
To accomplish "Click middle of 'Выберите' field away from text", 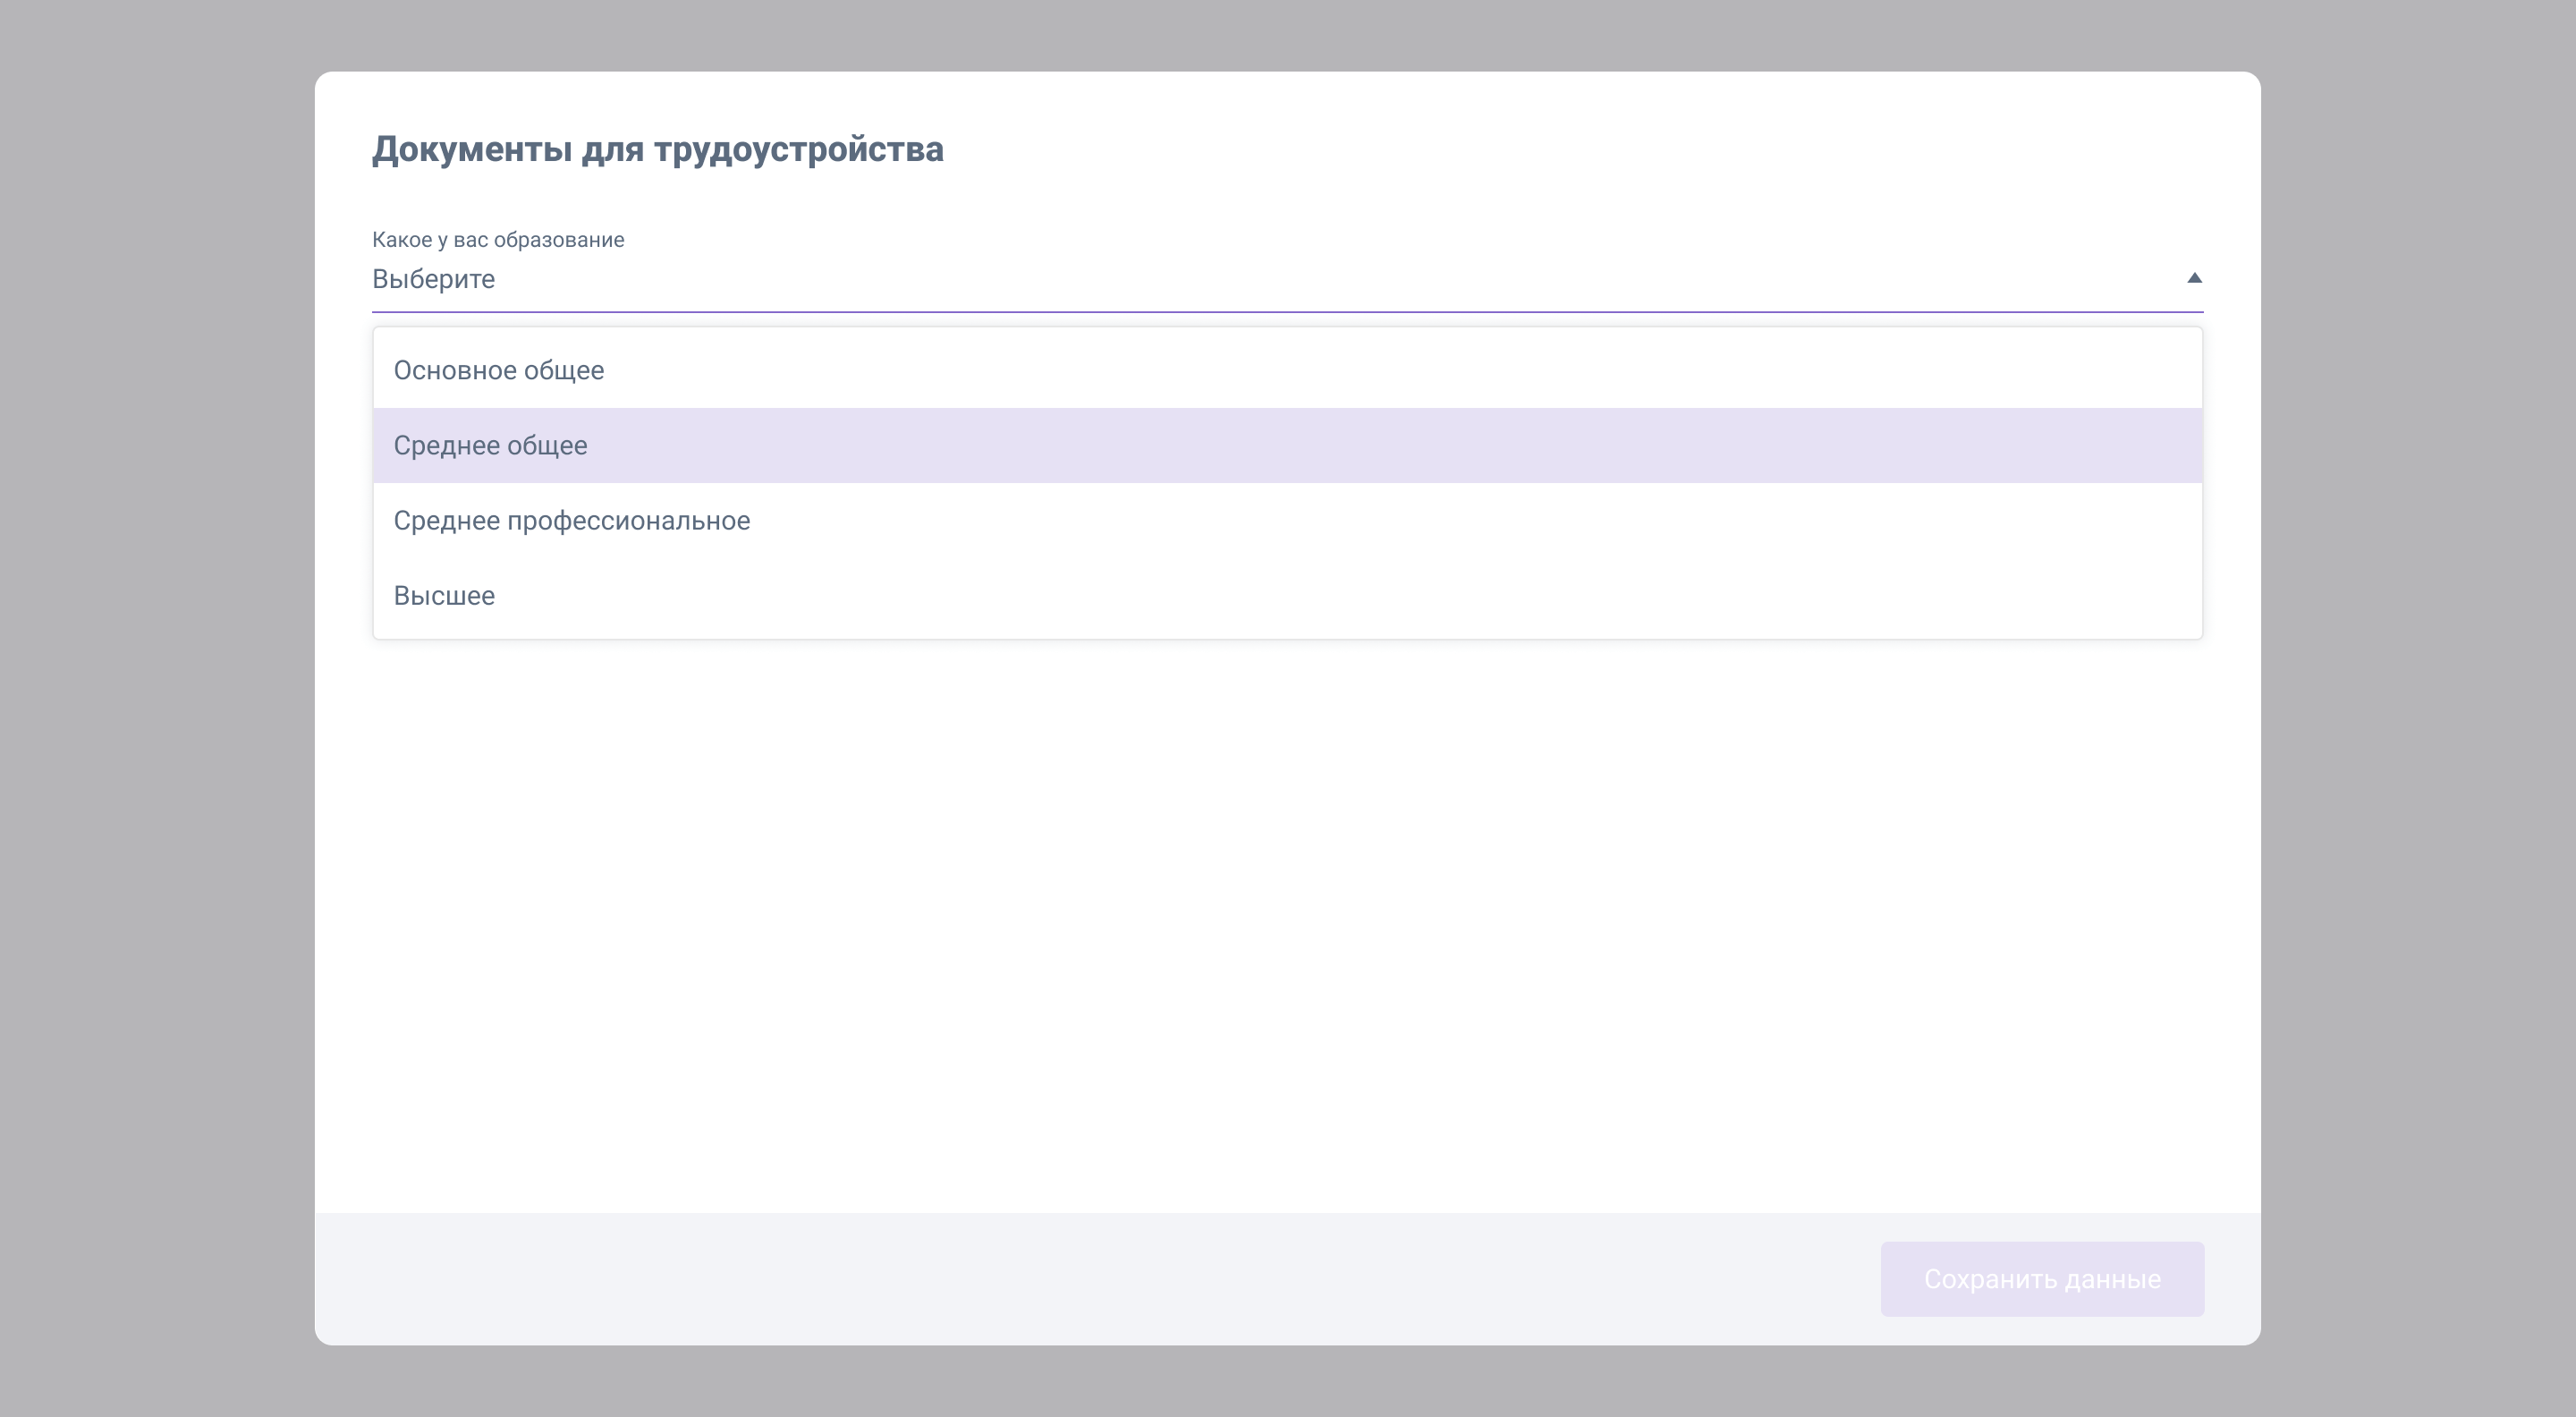I will point(1288,279).
